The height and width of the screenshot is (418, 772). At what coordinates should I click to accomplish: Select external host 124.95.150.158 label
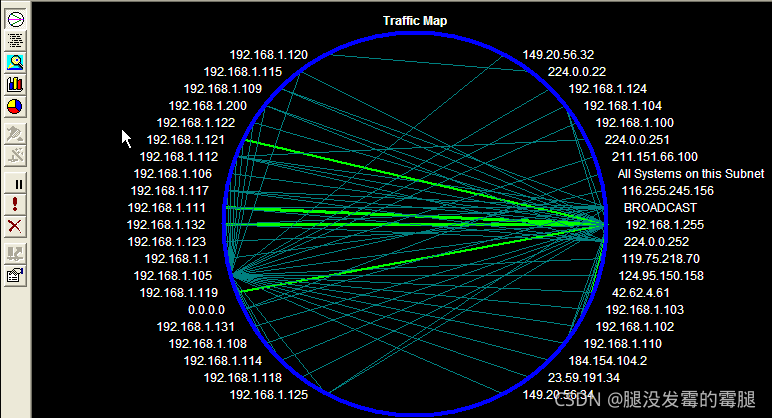[661, 276]
